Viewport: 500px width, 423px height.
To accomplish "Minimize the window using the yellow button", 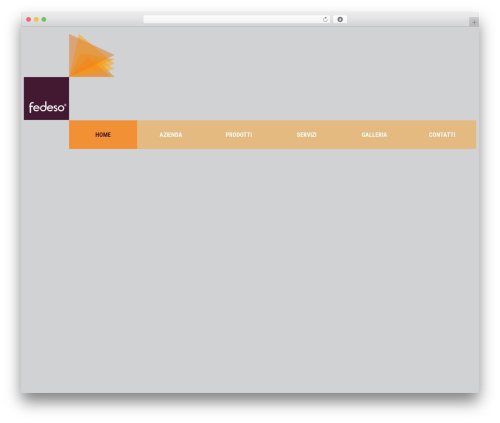I will 36,19.
